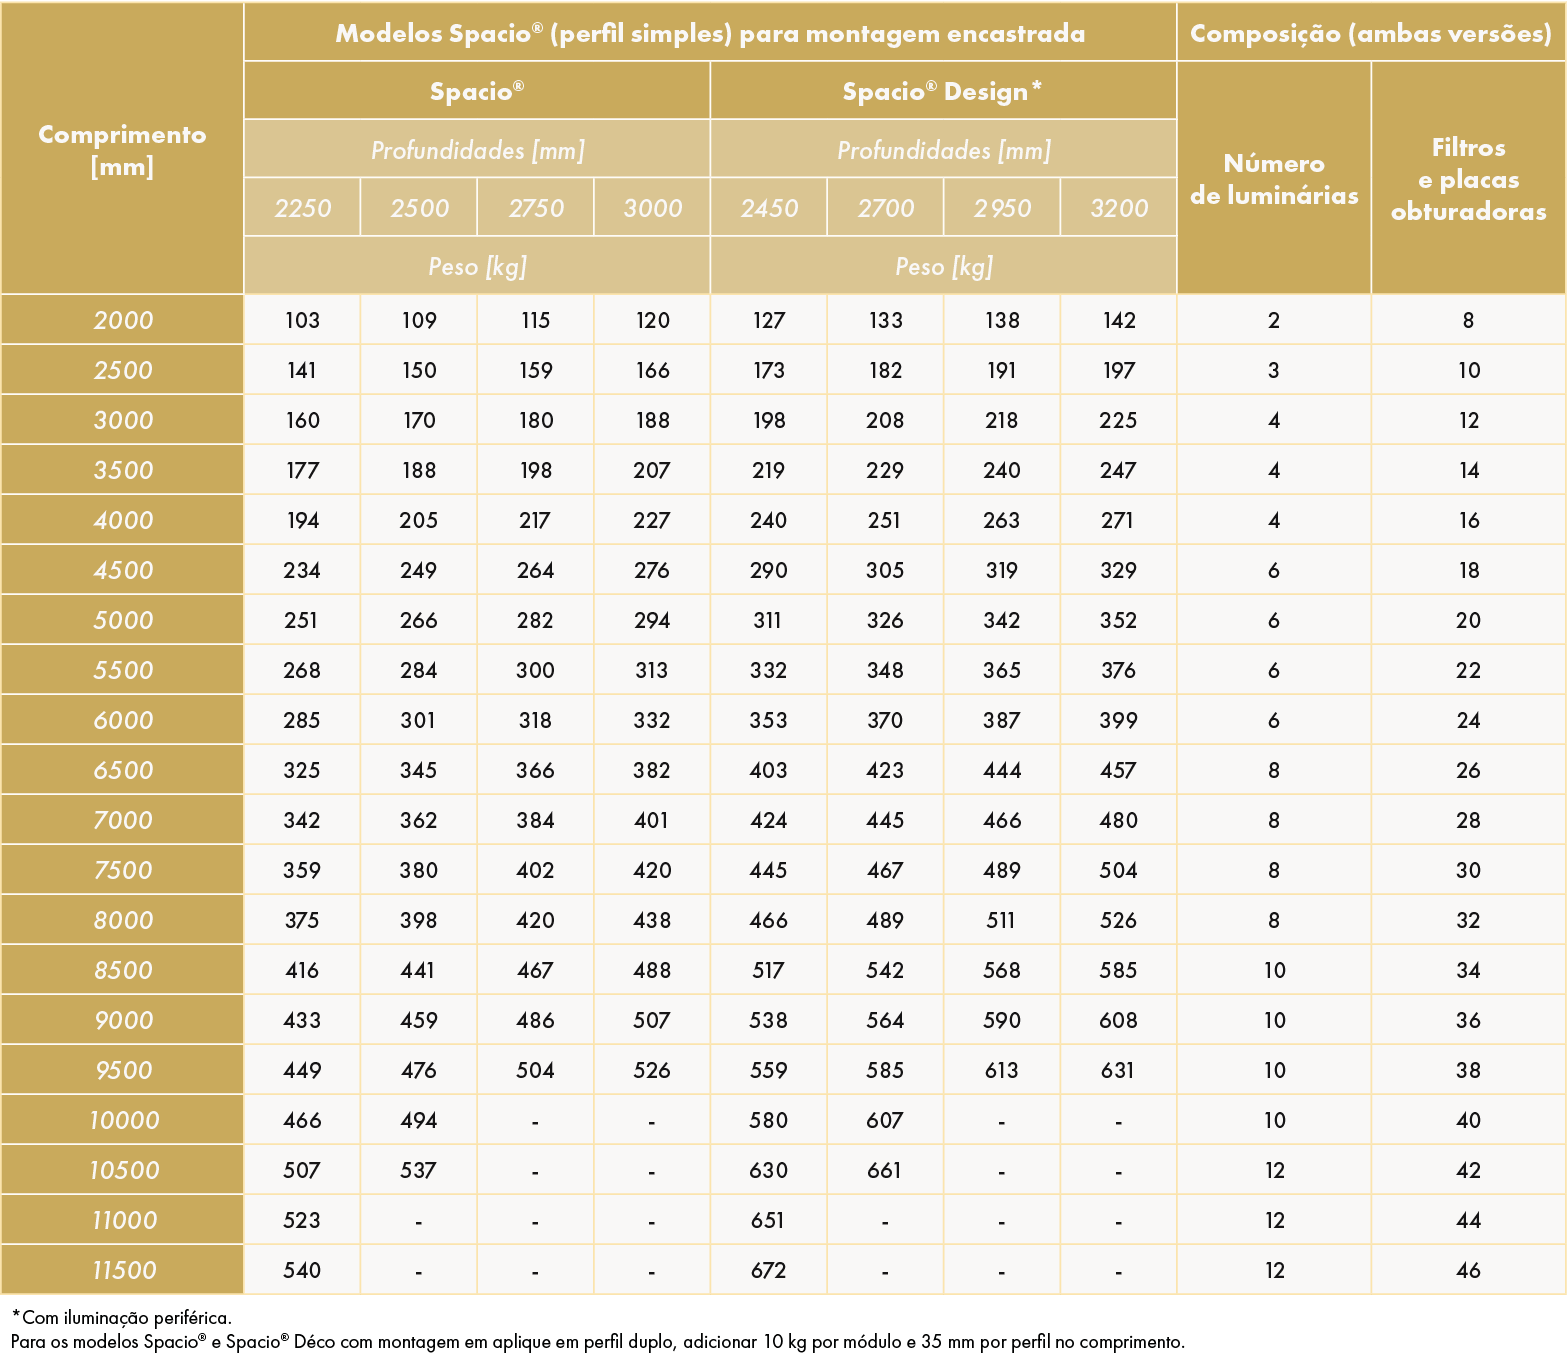This screenshot has width=1567, height=1362.
Task: Select the 2750 depth column header
Action: click(535, 208)
